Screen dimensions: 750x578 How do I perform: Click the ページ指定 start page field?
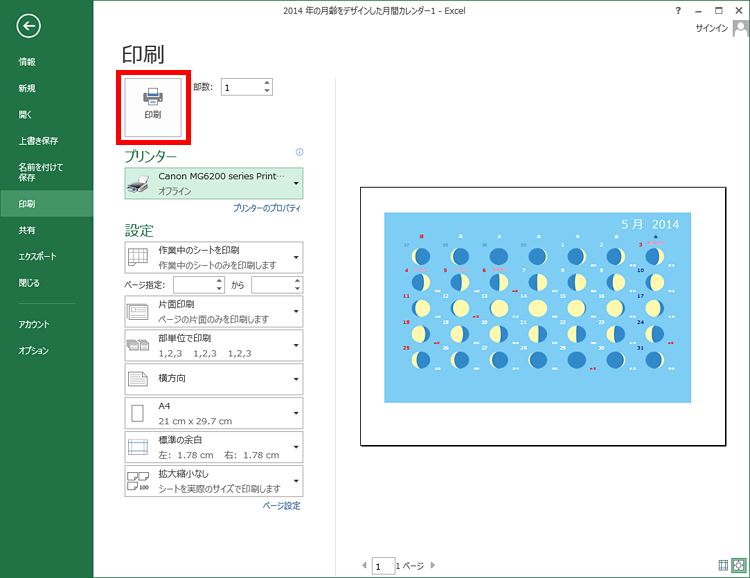[x=194, y=285]
